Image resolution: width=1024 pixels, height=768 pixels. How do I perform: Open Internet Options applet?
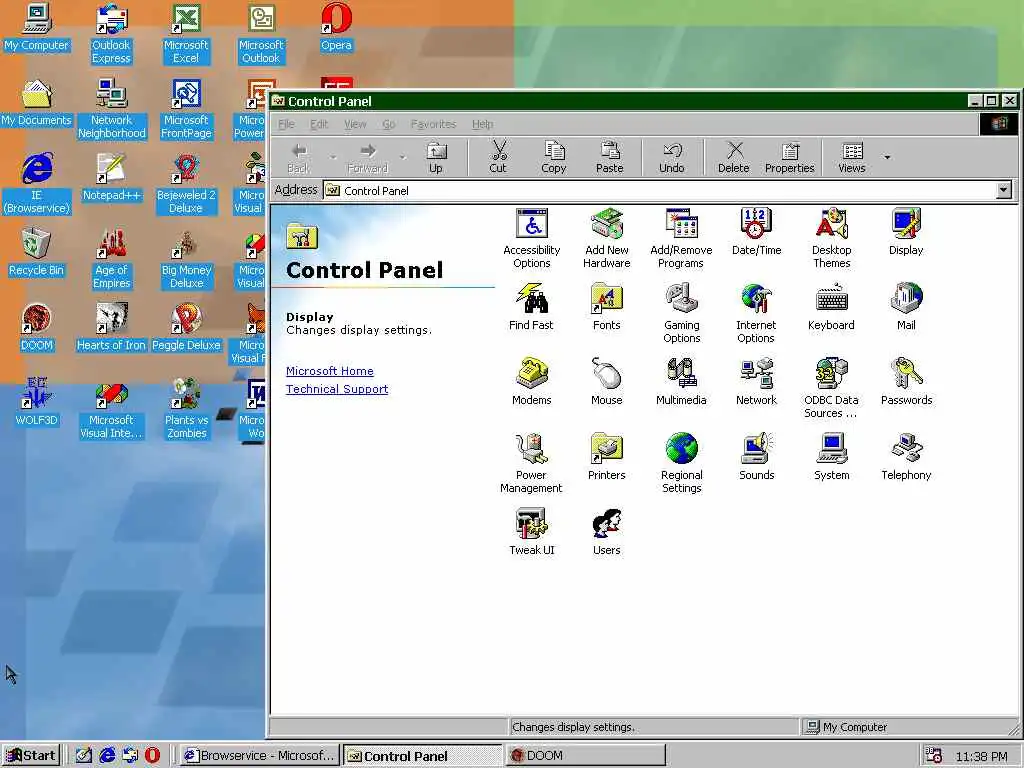[756, 313]
